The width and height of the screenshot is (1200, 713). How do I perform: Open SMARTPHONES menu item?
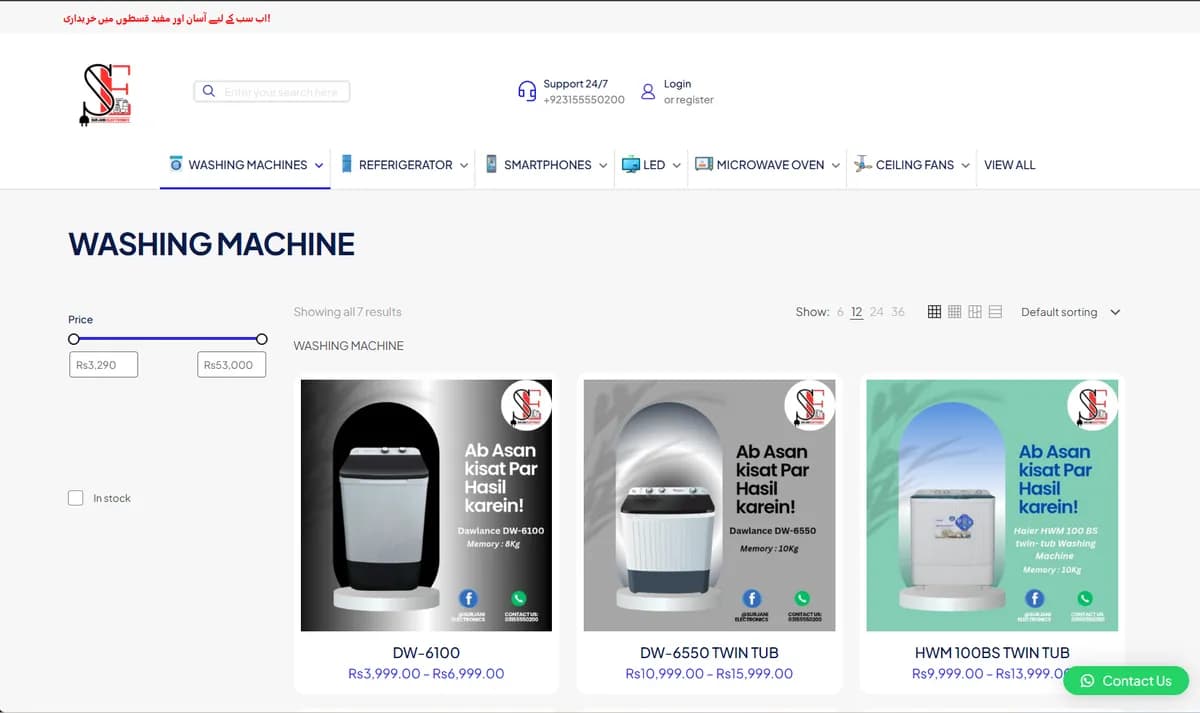click(x=547, y=165)
